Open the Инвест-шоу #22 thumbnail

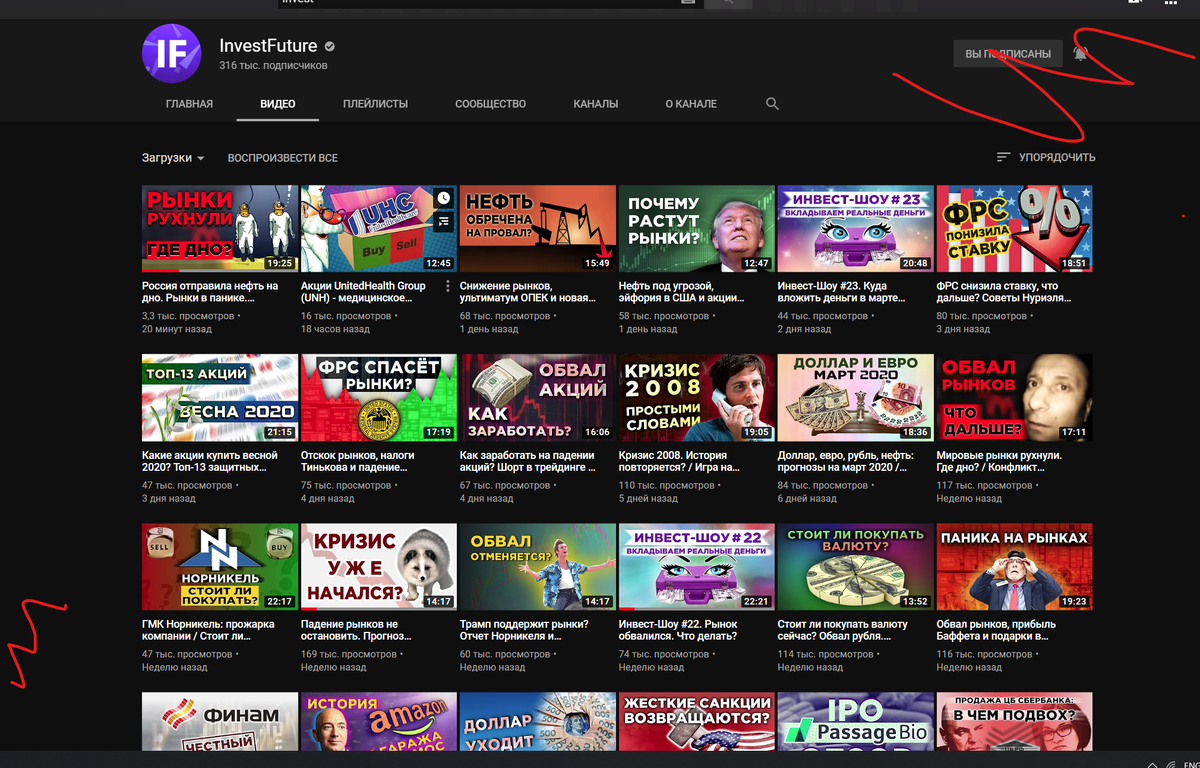click(x=697, y=567)
